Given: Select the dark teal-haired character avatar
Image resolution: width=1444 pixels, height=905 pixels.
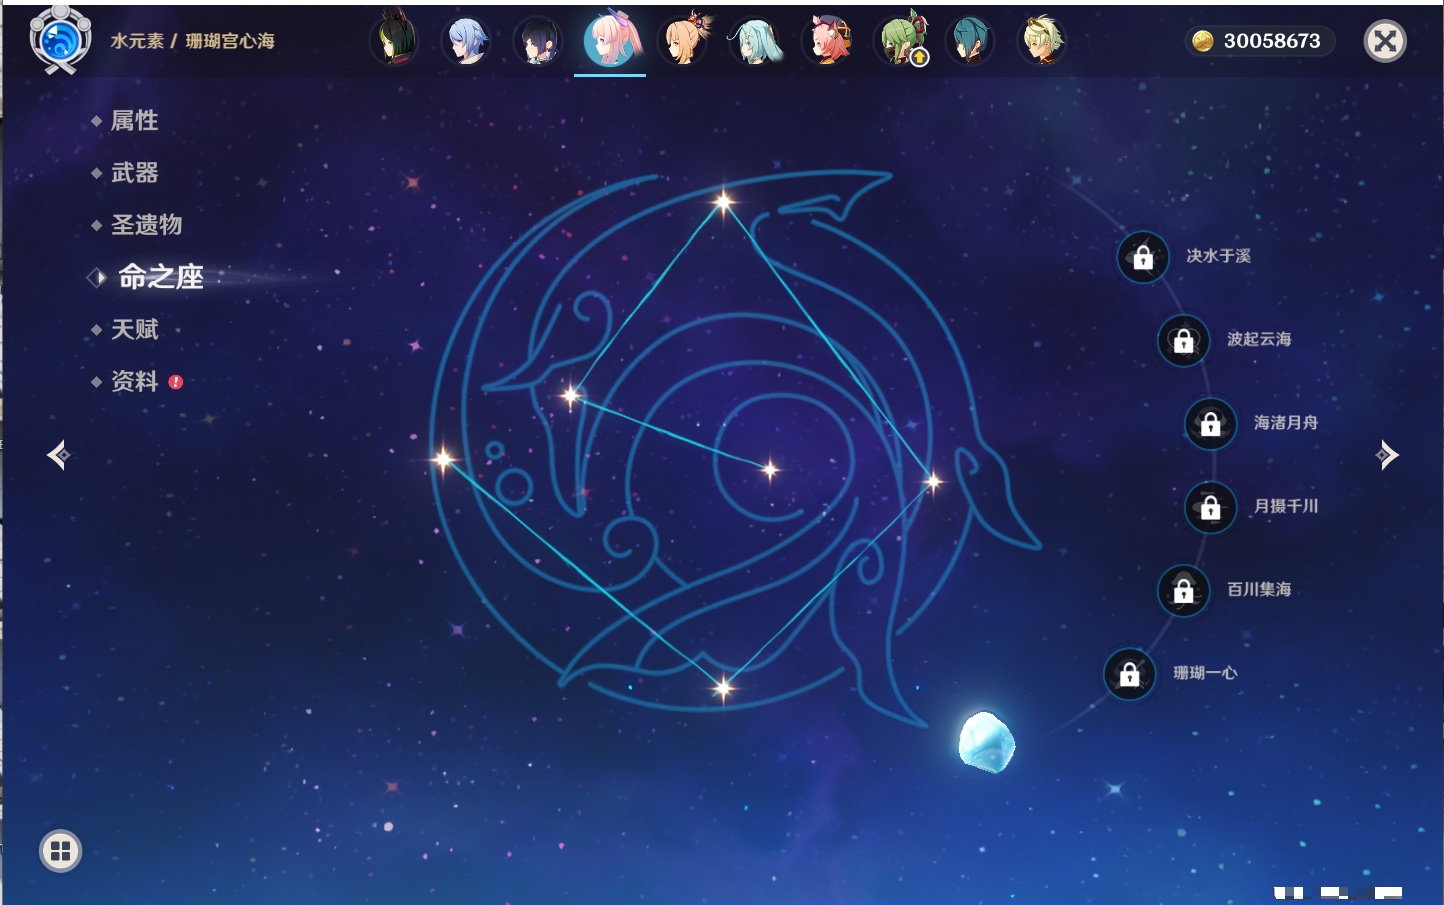Looking at the screenshot, I should pos(970,41).
